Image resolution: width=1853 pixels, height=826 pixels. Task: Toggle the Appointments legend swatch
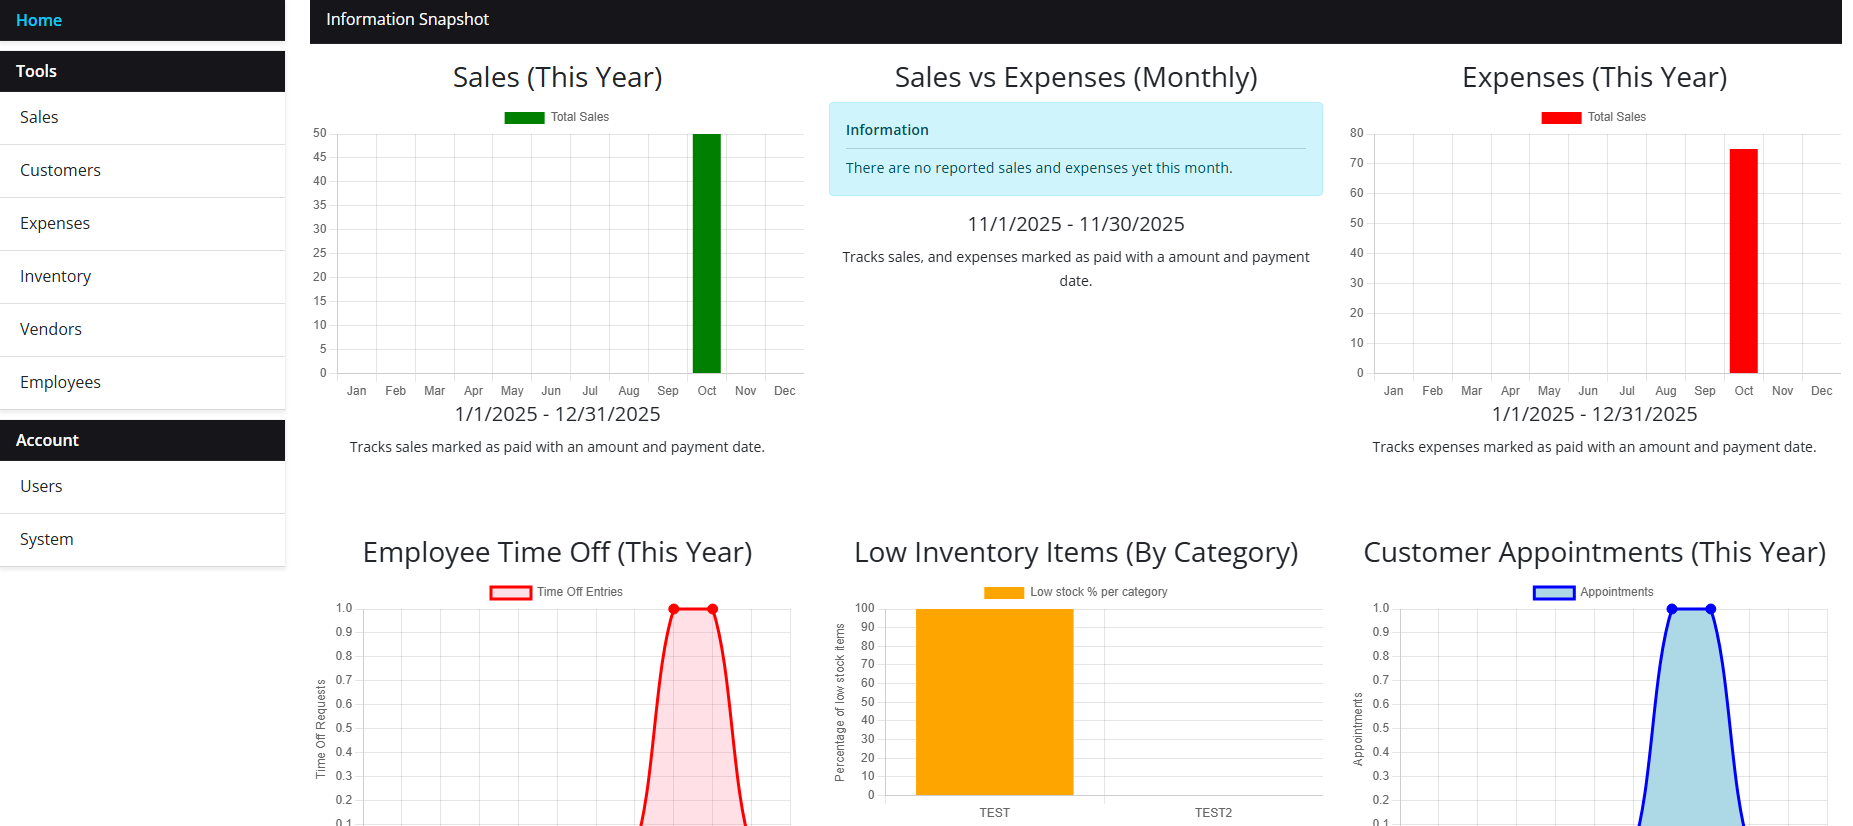click(x=1554, y=592)
